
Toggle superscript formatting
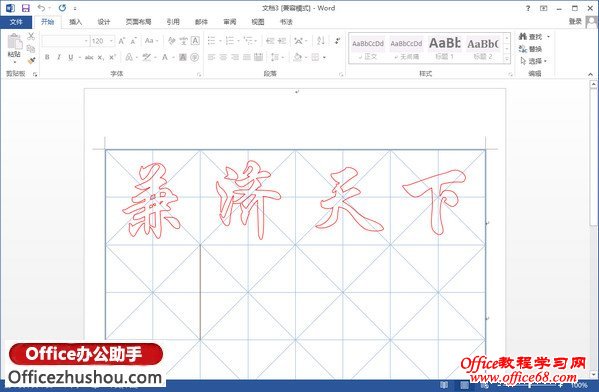click(x=112, y=57)
